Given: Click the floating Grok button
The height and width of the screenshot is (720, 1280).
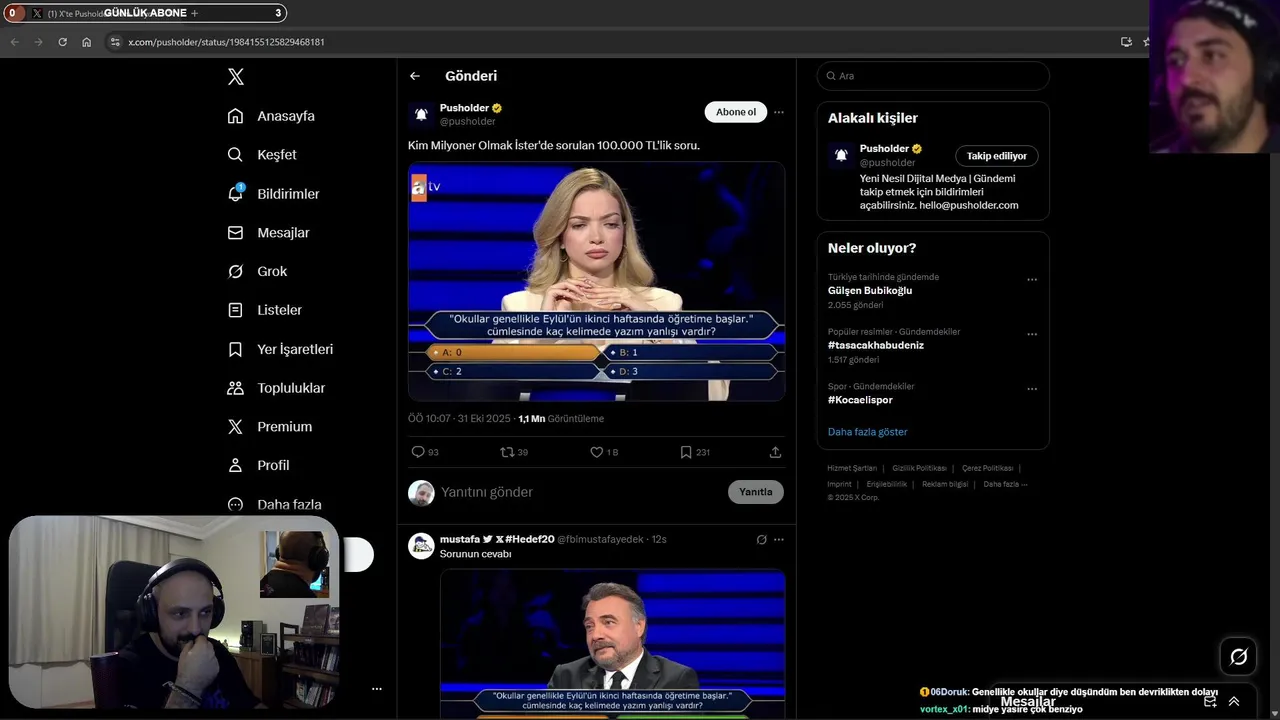Looking at the screenshot, I should pos(1239,657).
